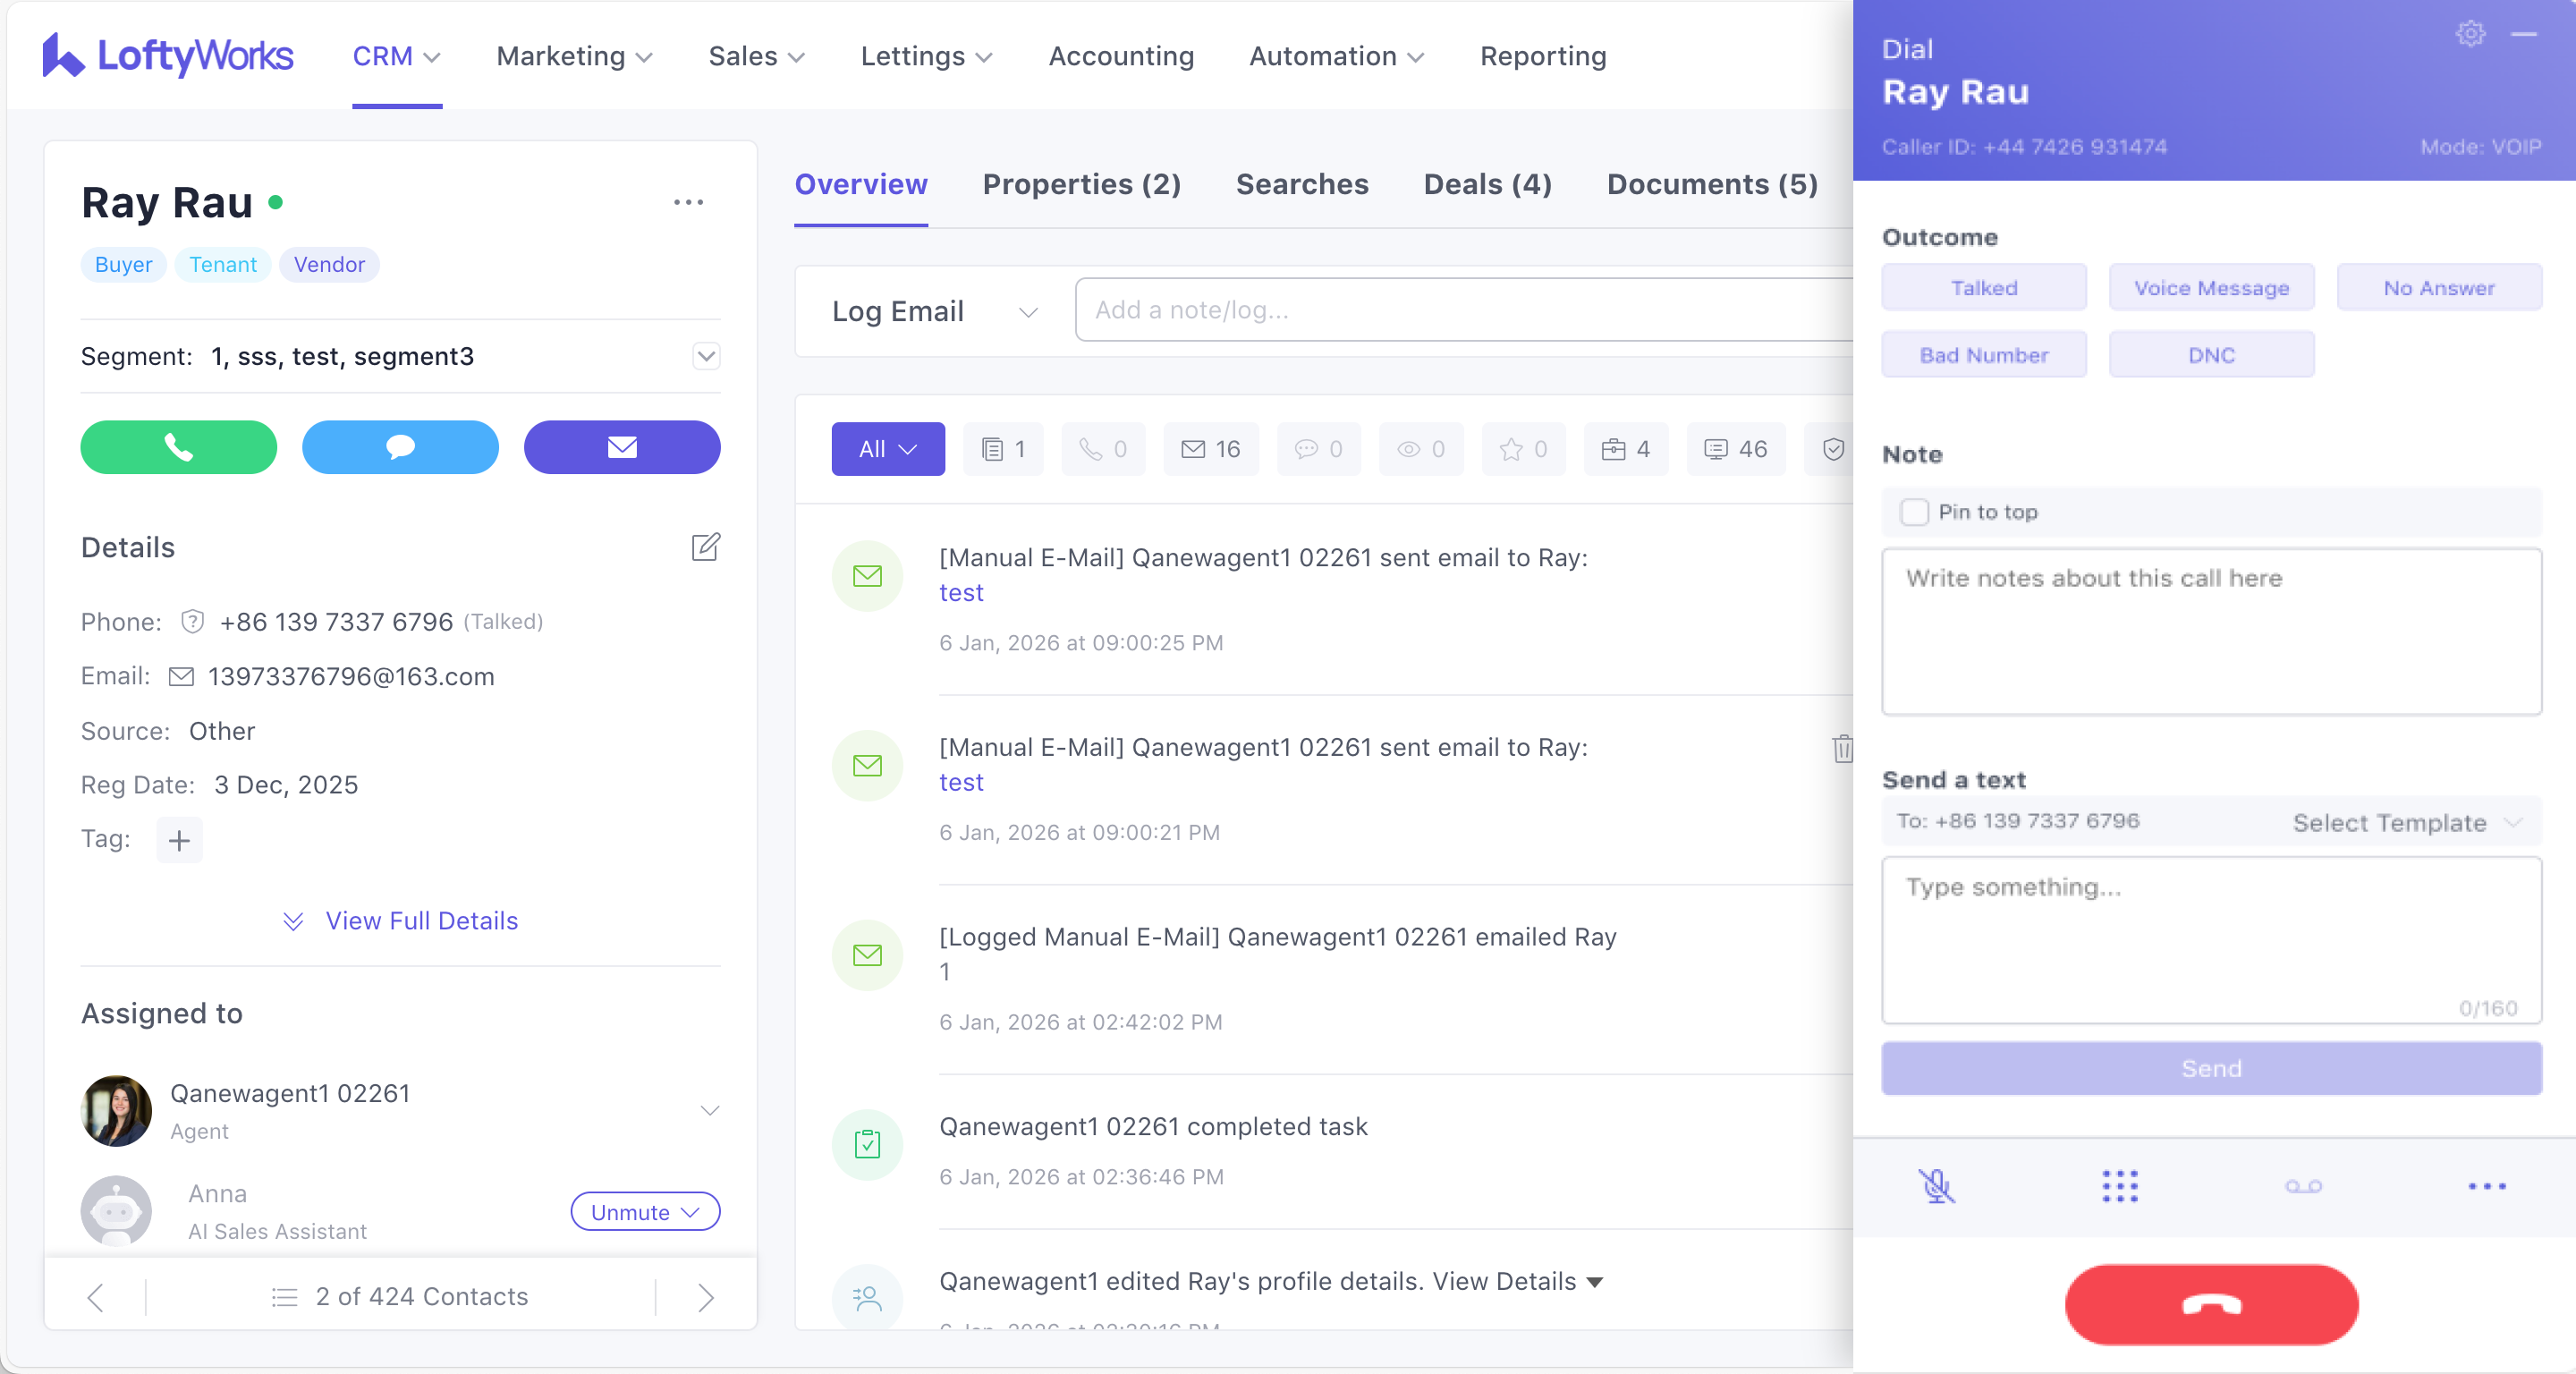Click the green phone call button
The image size is (2576, 1374).
tap(178, 447)
